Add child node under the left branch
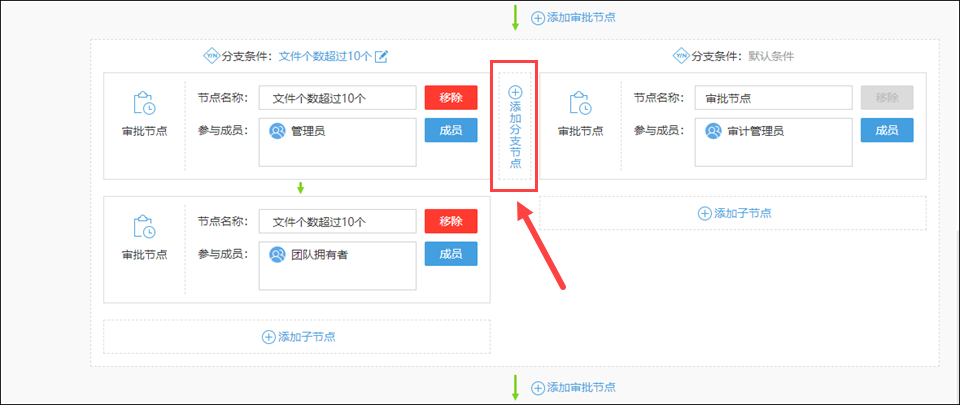This screenshot has width=960, height=405. 298,337
